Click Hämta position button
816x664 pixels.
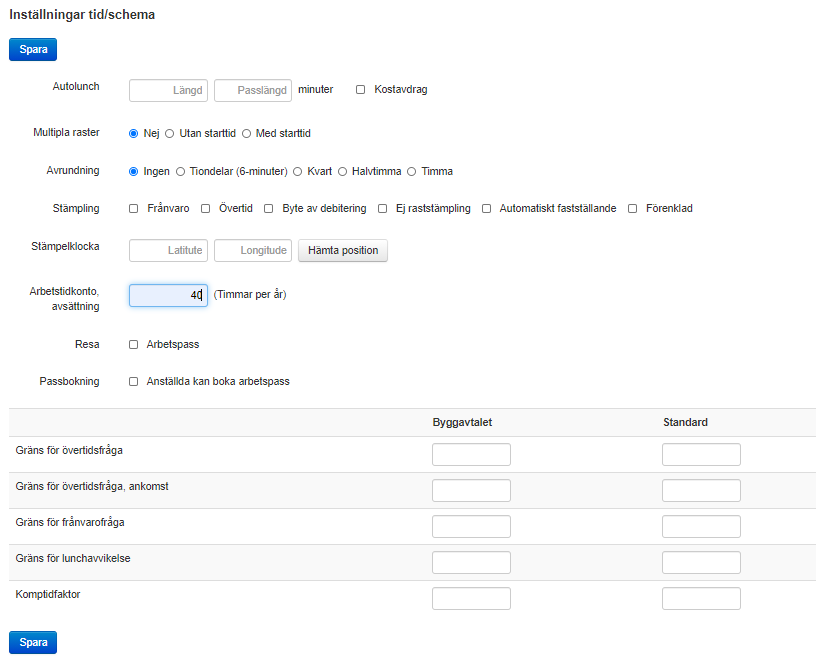[x=342, y=250]
